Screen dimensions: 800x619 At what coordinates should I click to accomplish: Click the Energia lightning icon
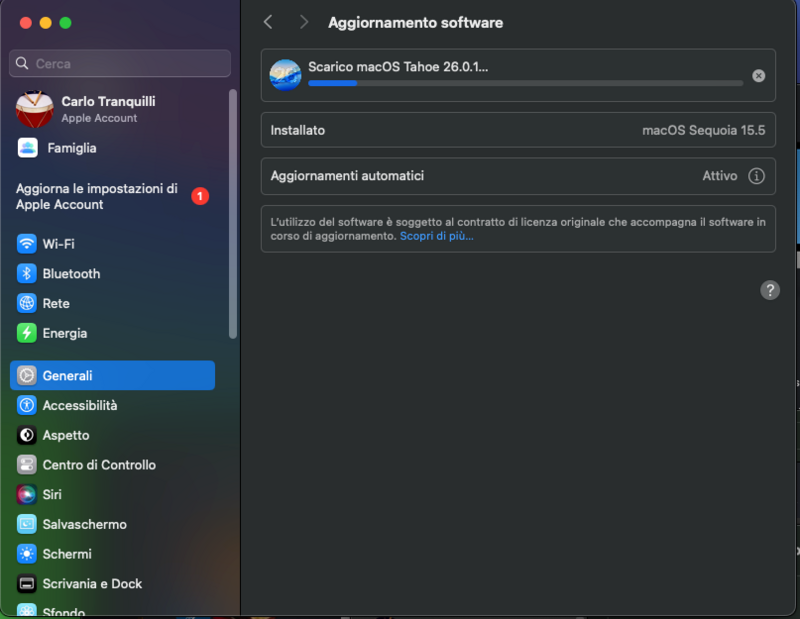pos(27,333)
